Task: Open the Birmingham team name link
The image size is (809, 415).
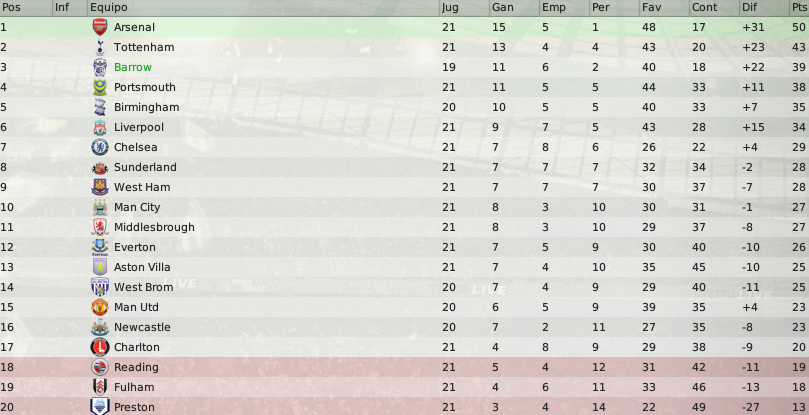Action: click(x=147, y=107)
